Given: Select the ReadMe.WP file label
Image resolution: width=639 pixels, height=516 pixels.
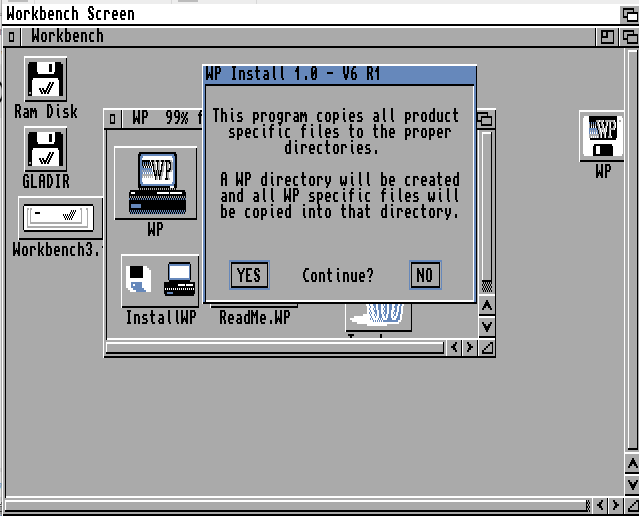Looking at the screenshot, I should pyautogui.click(x=255, y=318).
